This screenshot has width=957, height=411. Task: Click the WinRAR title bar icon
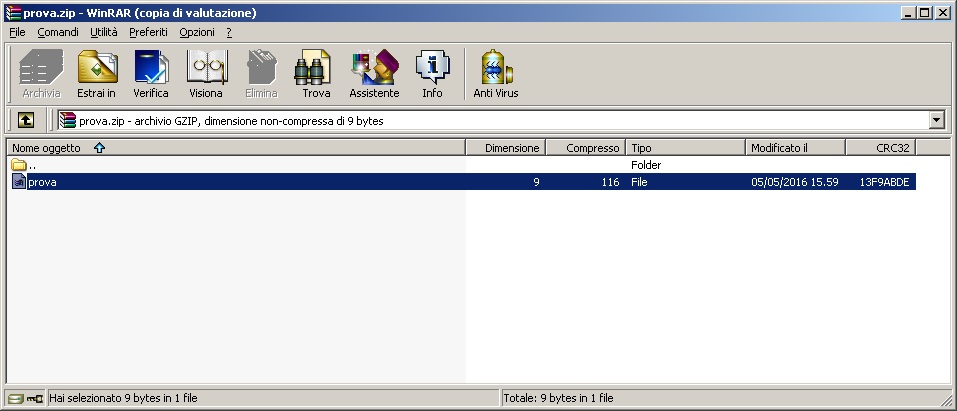13,13
